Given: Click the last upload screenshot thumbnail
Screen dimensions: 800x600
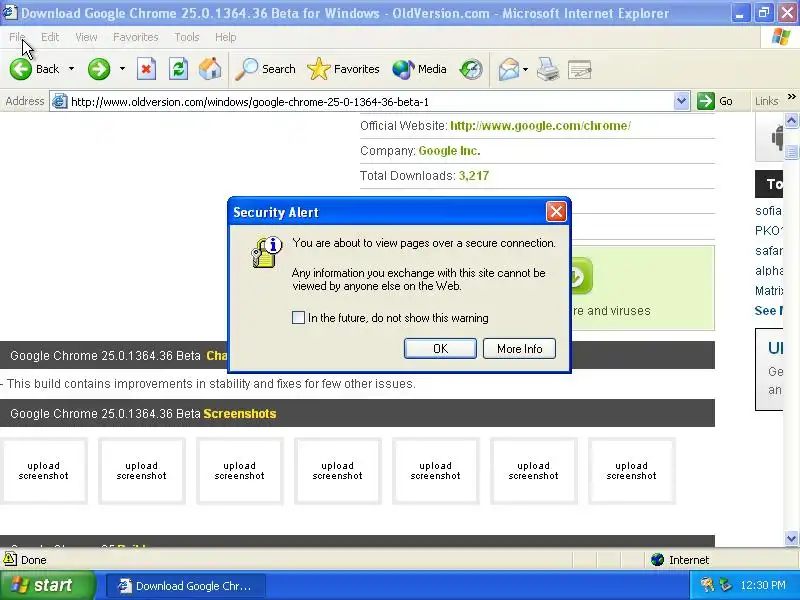Looking at the screenshot, I should pyautogui.click(x=631, y=471).
